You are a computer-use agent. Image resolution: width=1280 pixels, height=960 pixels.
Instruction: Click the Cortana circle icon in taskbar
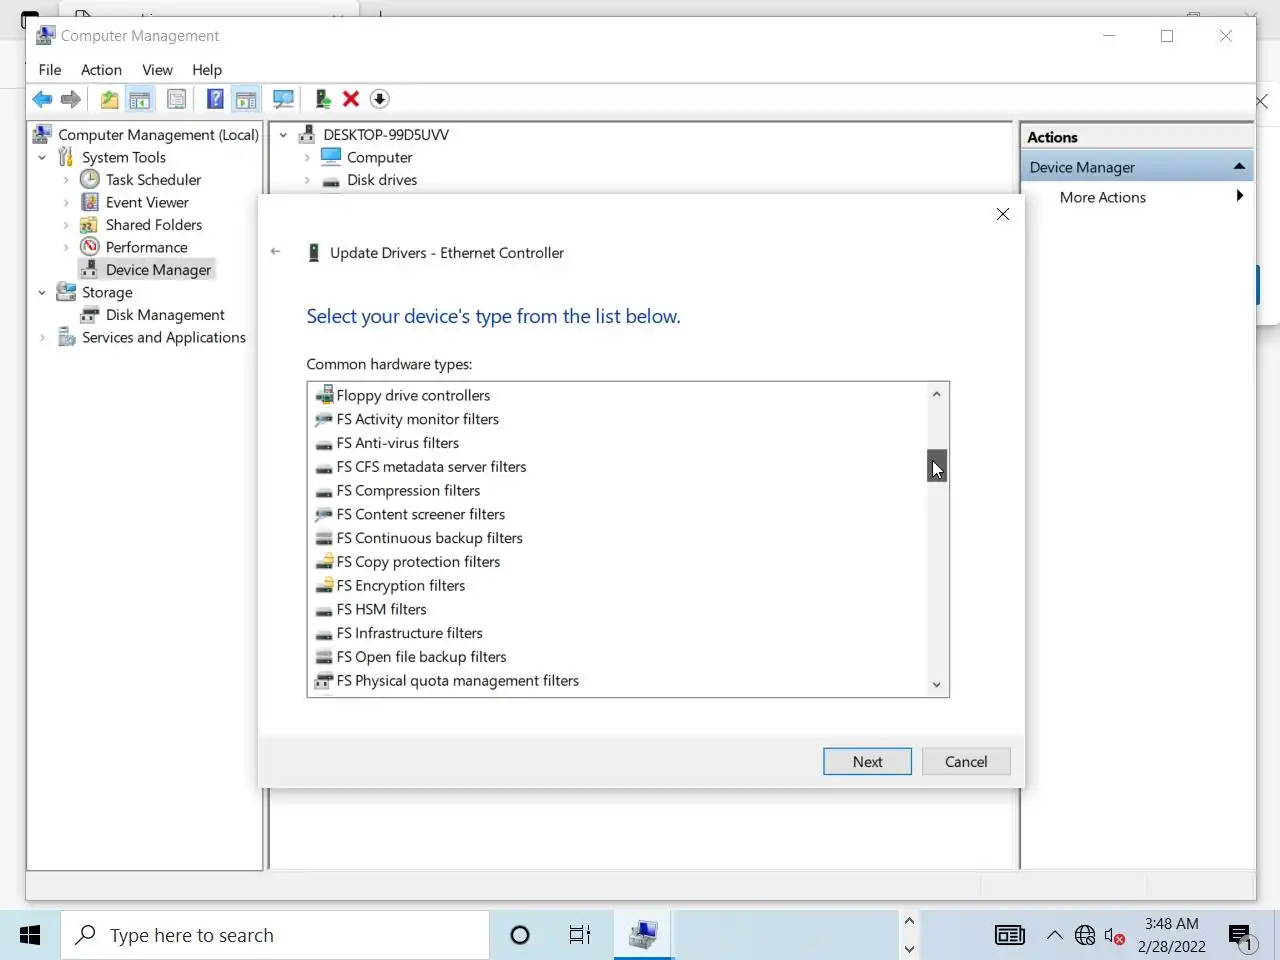(520, 935)
